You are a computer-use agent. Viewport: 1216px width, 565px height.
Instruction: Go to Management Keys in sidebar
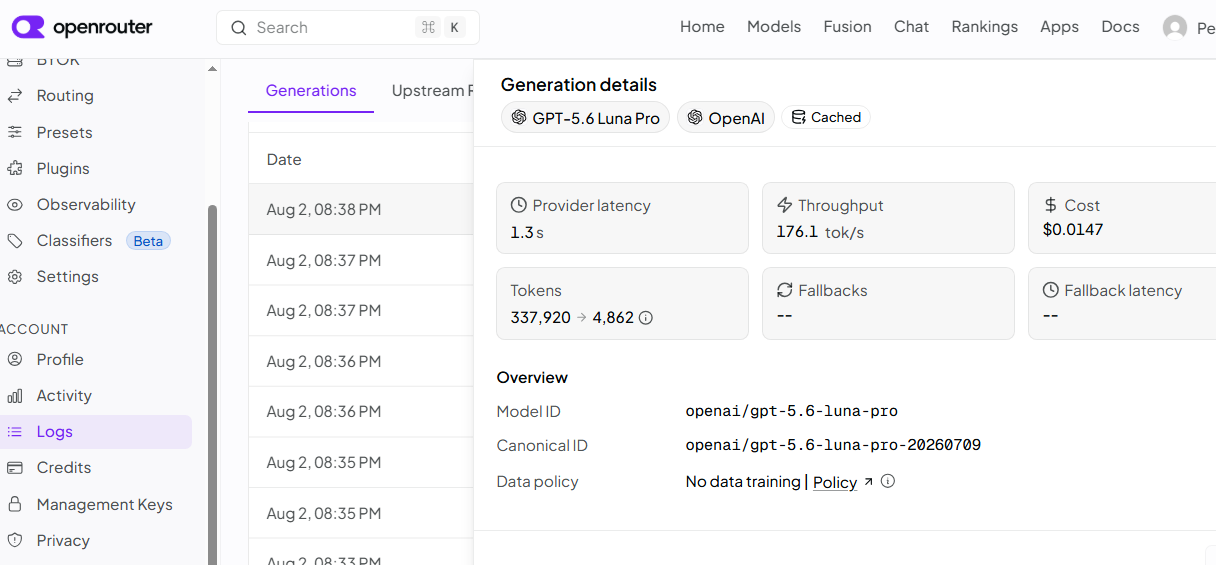(105, 504)
